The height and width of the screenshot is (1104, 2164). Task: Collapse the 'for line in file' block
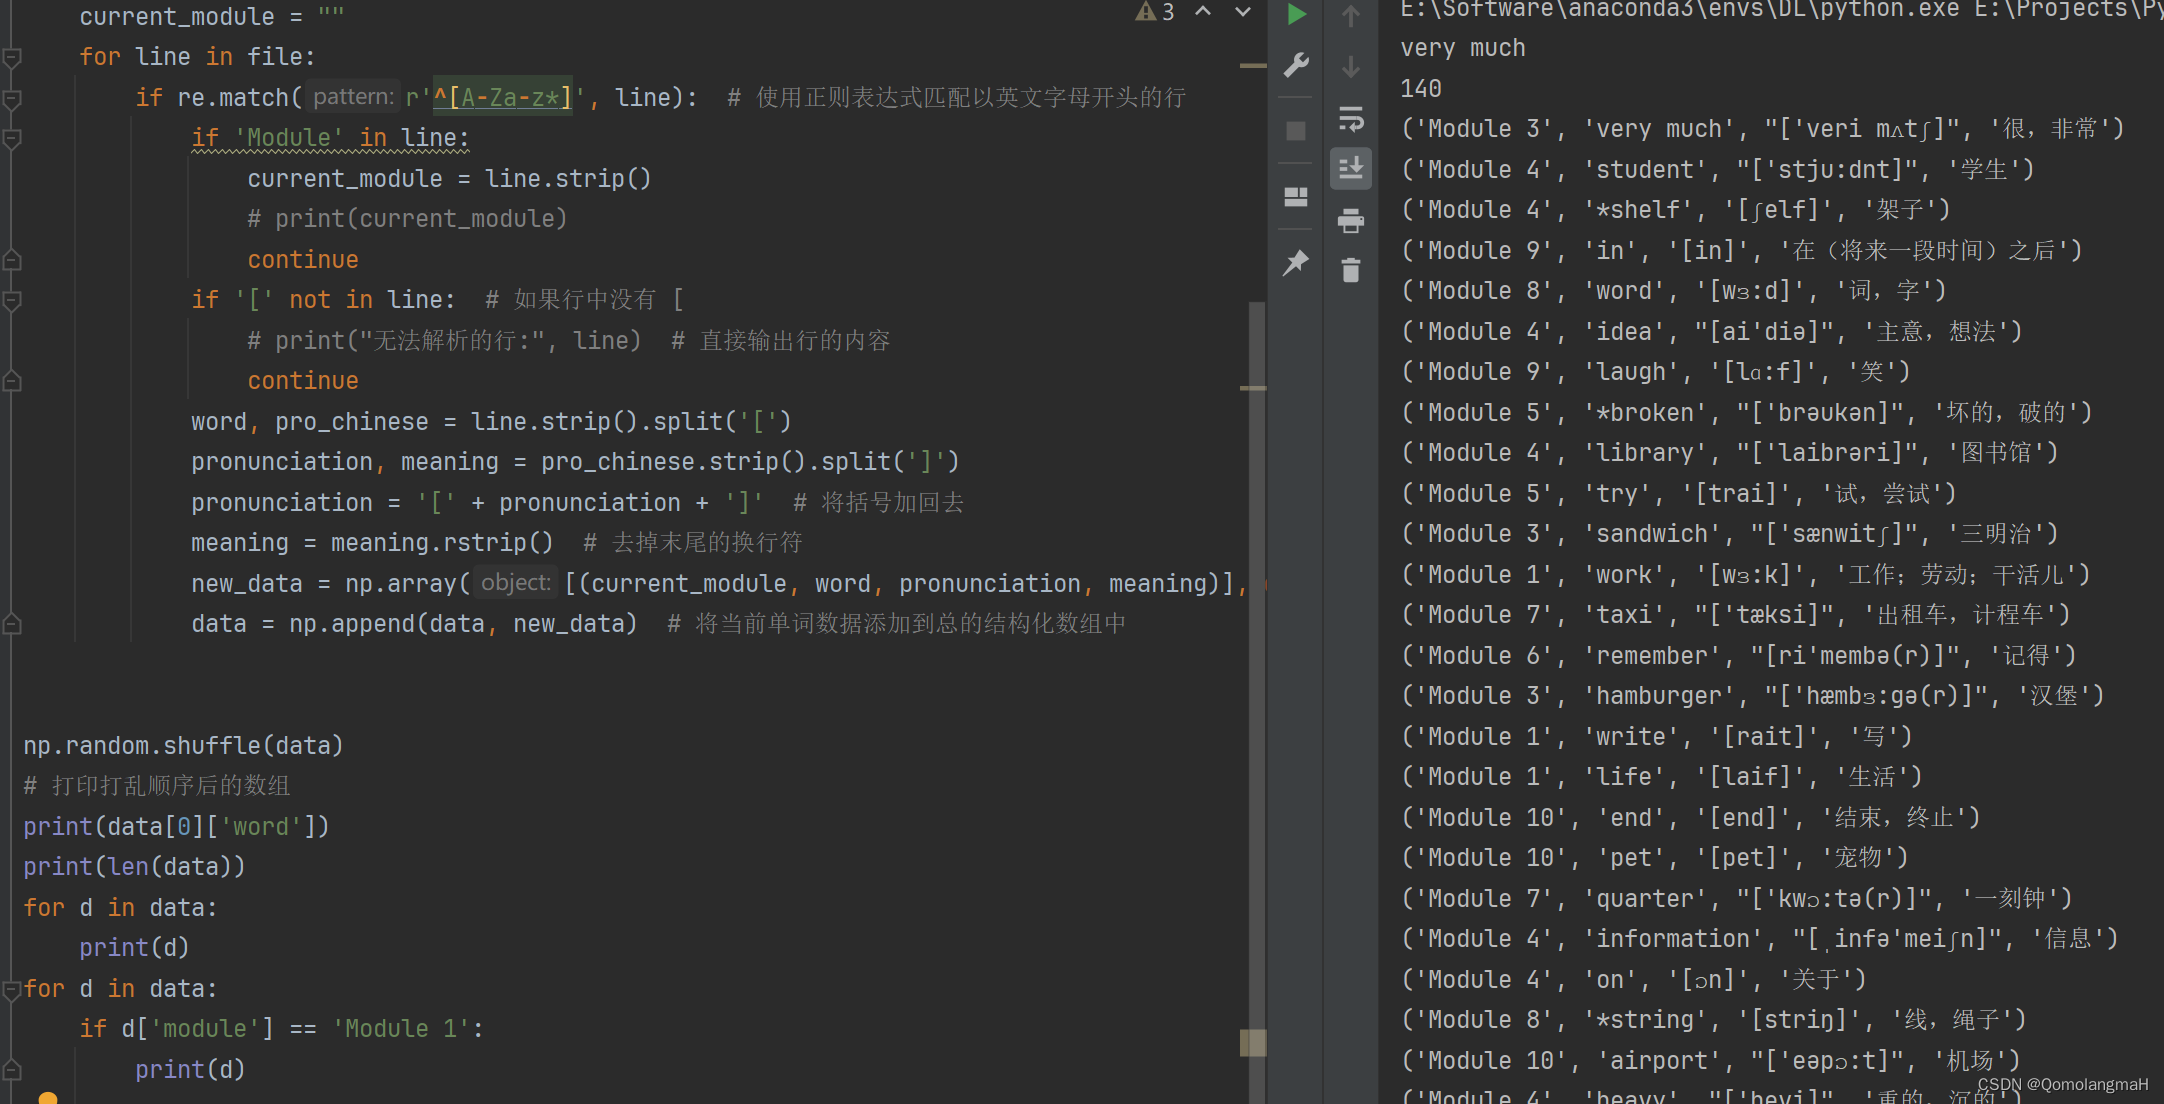[x=12, y=58]
